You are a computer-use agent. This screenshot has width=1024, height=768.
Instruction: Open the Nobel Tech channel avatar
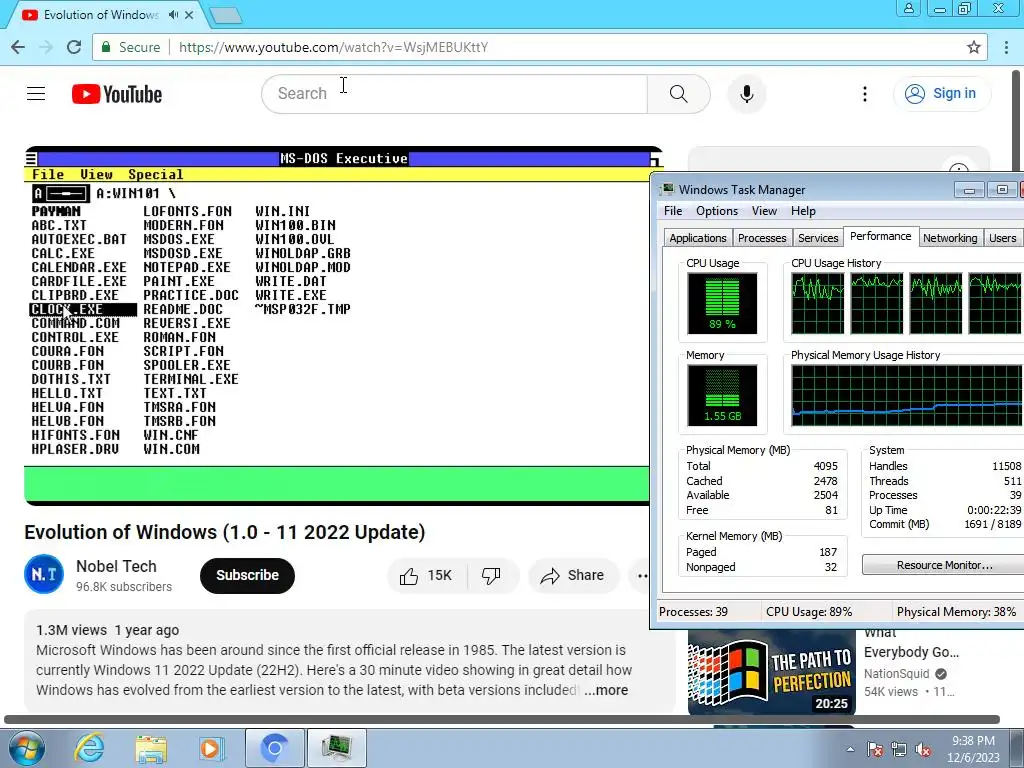[44, 575]
